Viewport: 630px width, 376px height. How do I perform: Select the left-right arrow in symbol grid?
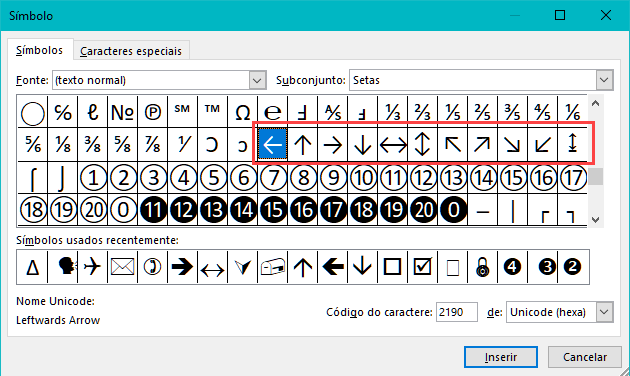click(x=393, y=145)
